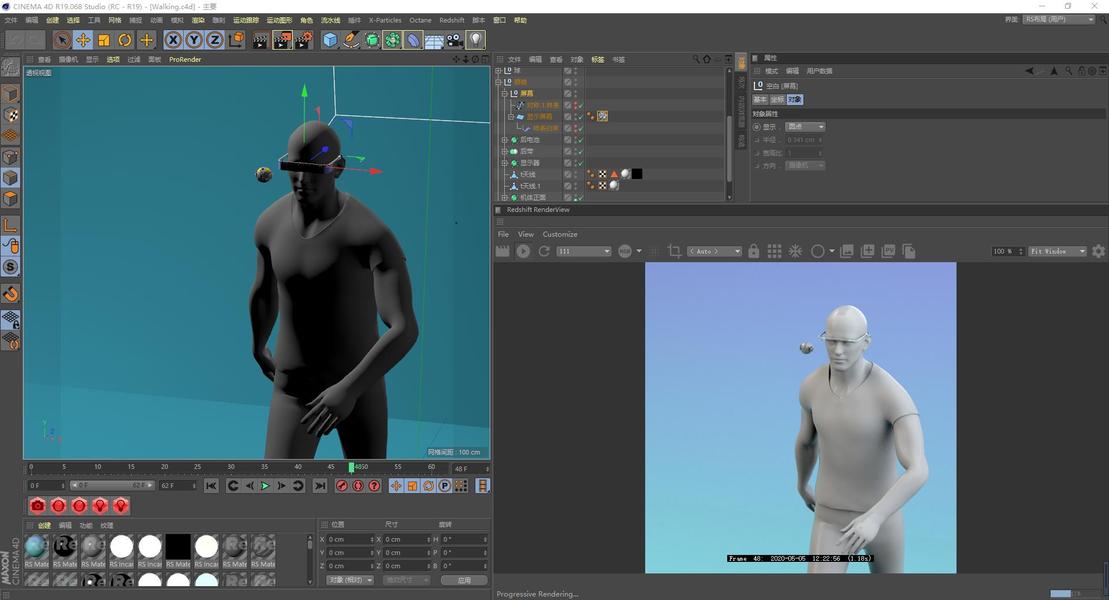
Task: Open the X-Particles menu
Action: 385,20
